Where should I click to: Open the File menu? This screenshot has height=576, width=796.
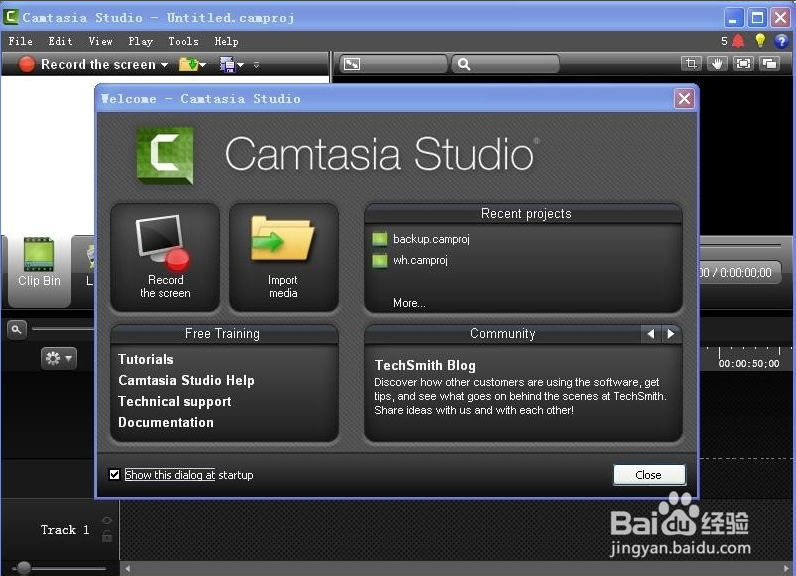point(21,41)
